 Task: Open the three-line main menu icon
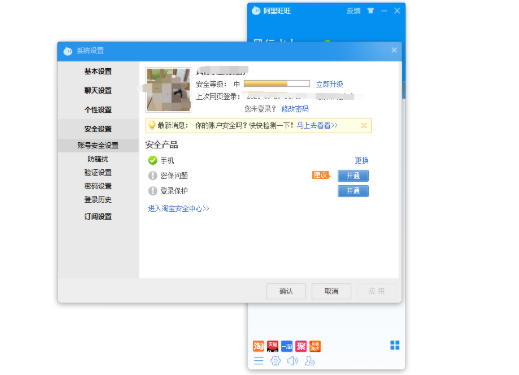[x=258, y=361]
